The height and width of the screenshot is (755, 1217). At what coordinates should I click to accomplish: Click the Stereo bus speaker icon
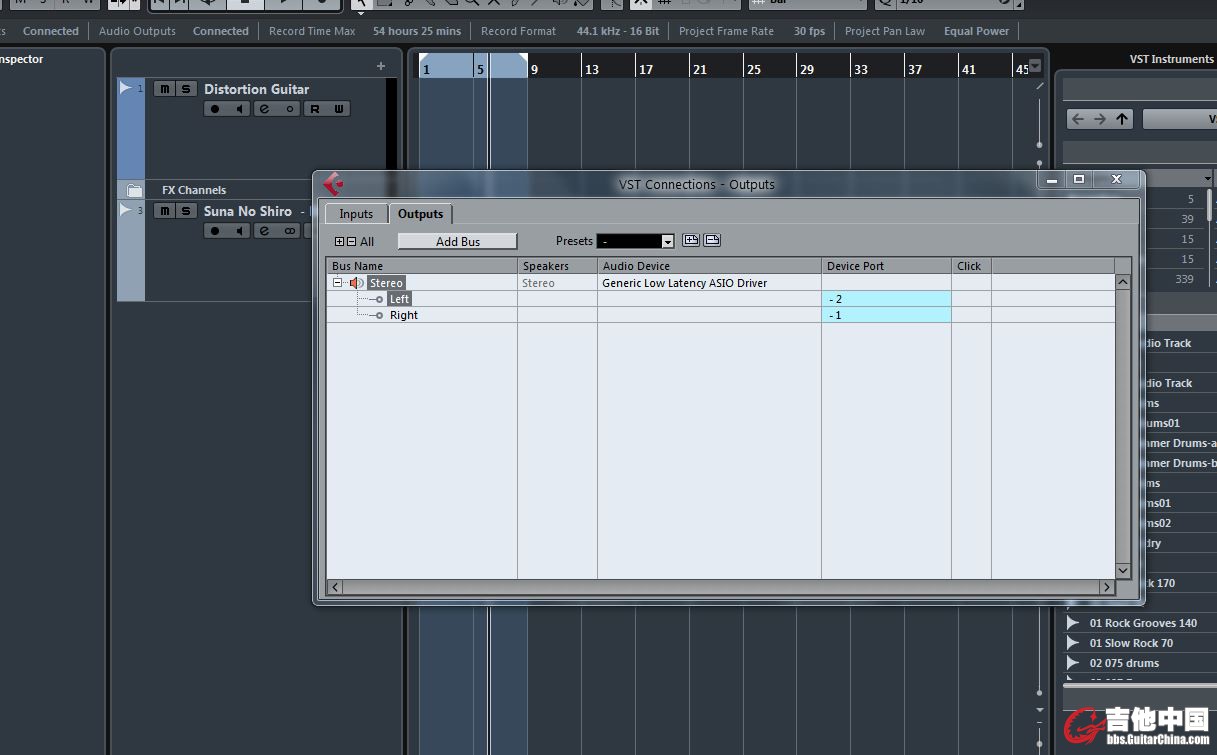coord(356,283)
